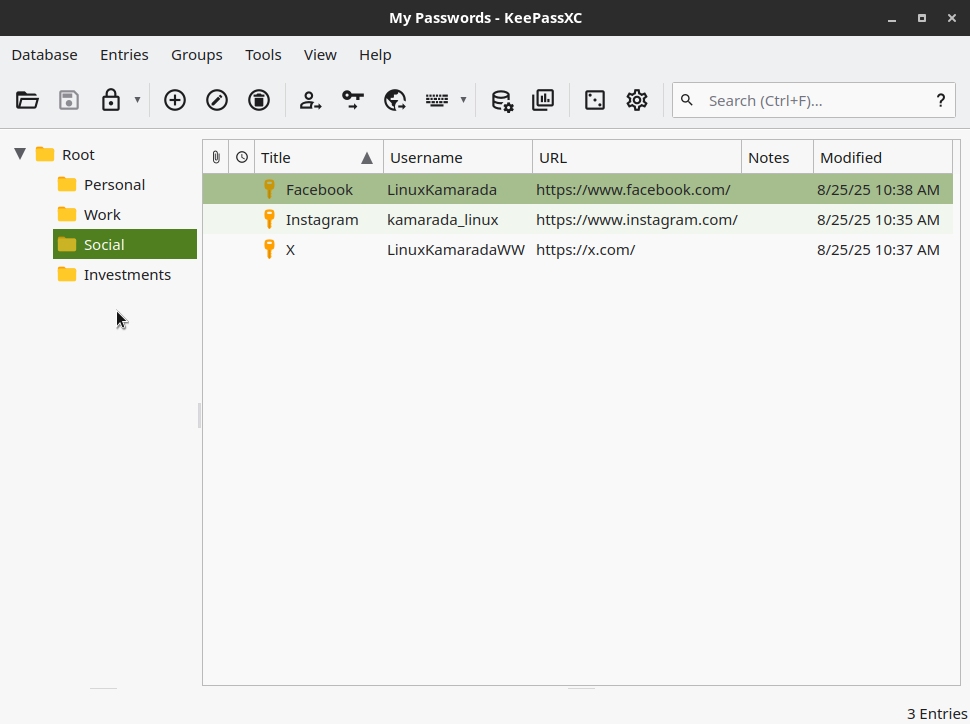
Task: Delete selected entry trash icon
Action: click(x=259, y=100)
